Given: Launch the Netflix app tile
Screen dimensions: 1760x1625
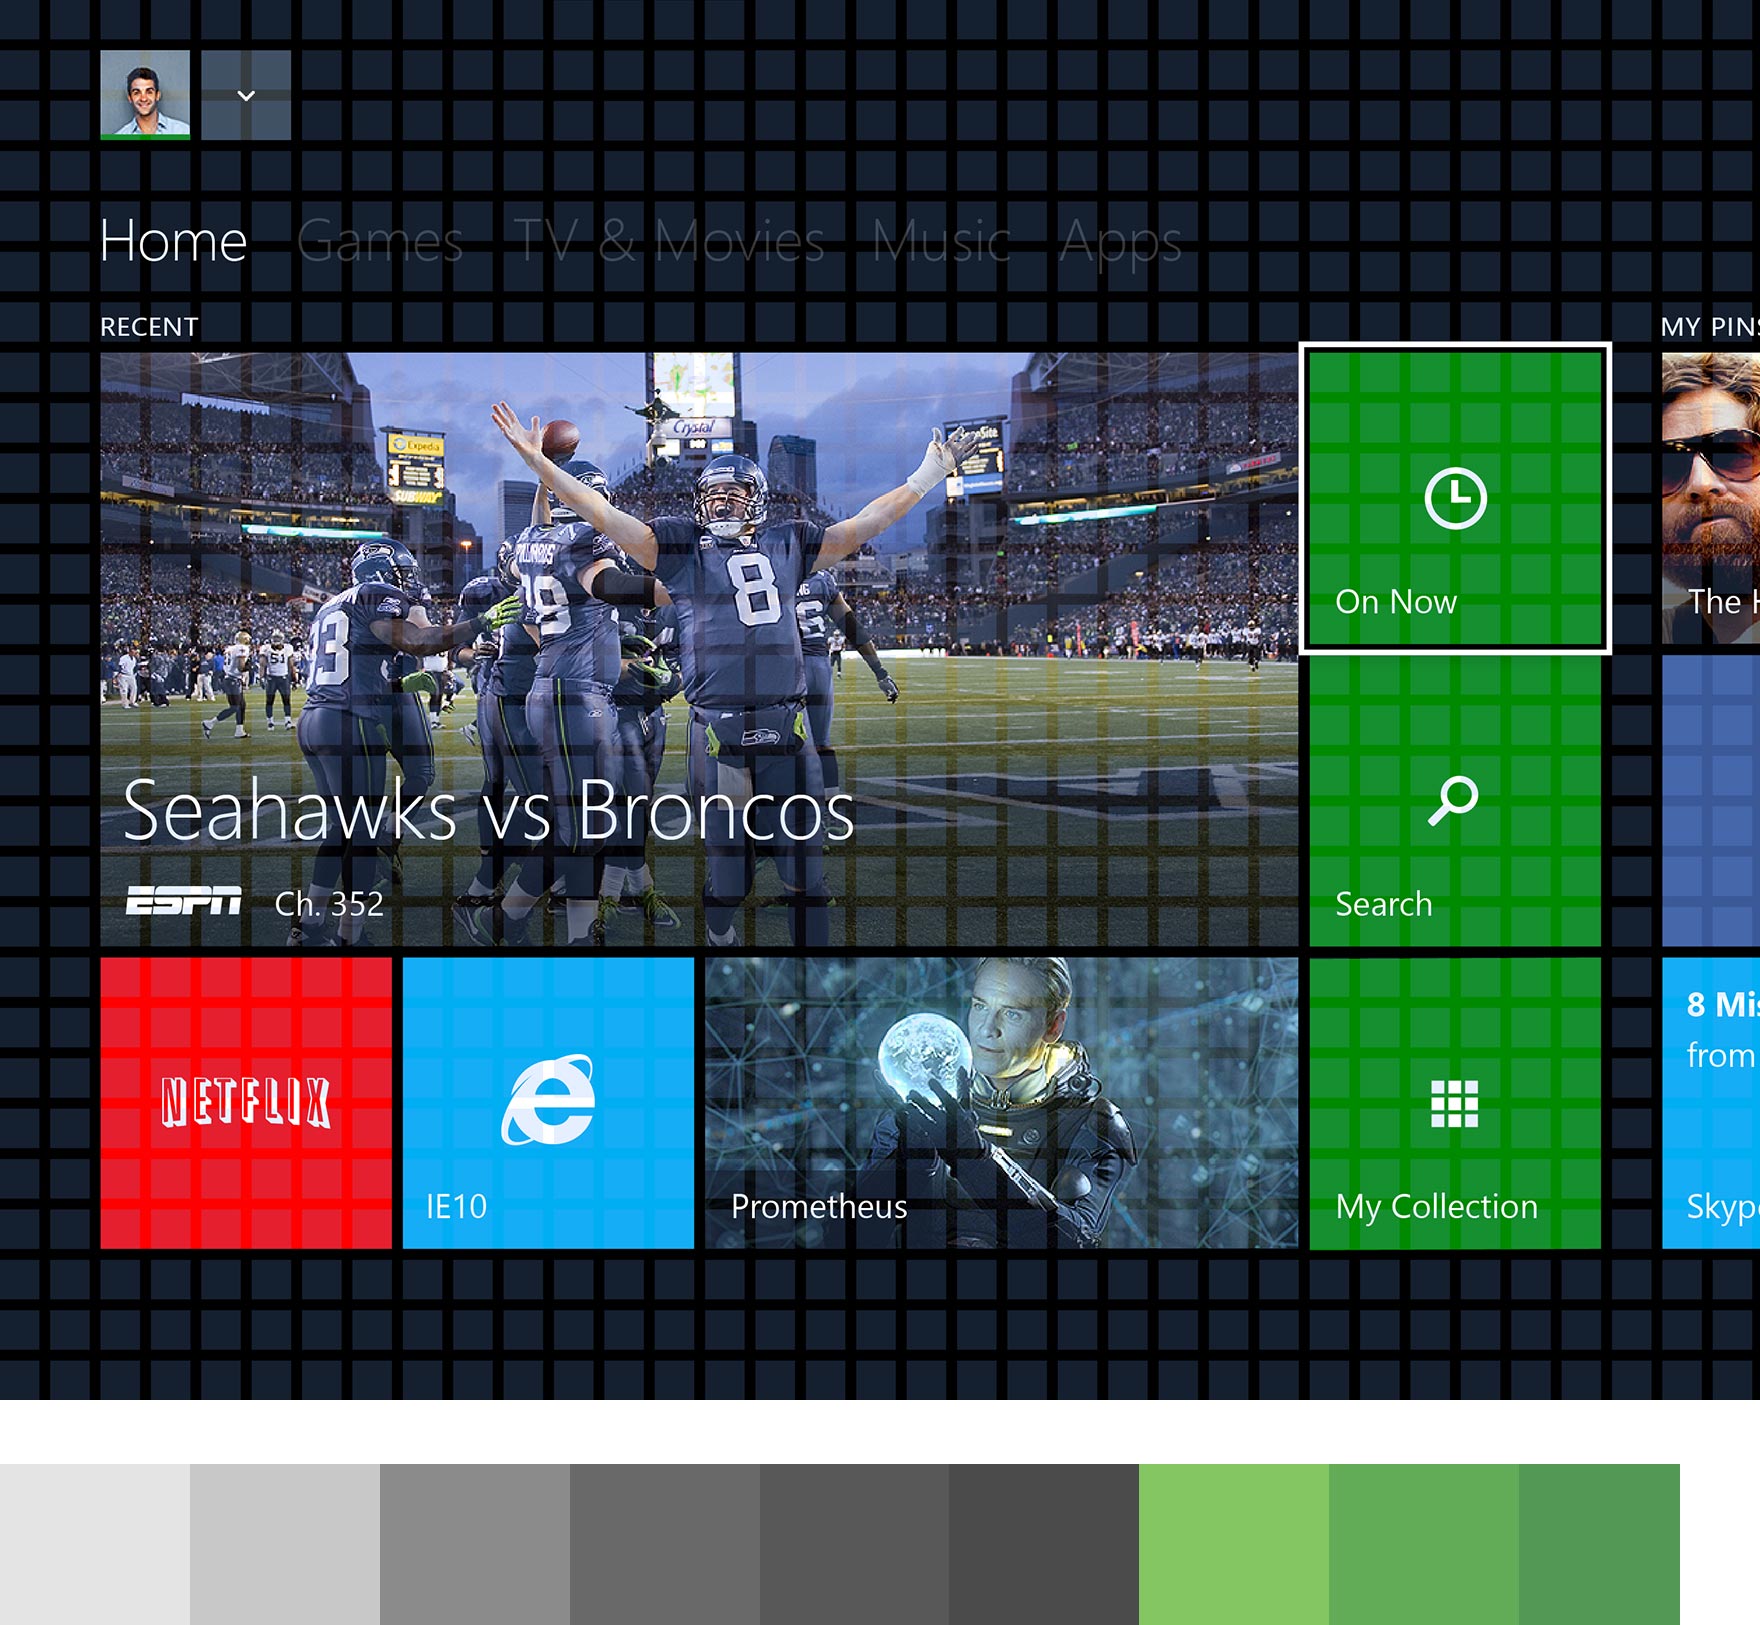Looking at the screenshot, I should tap(246, 1102).
